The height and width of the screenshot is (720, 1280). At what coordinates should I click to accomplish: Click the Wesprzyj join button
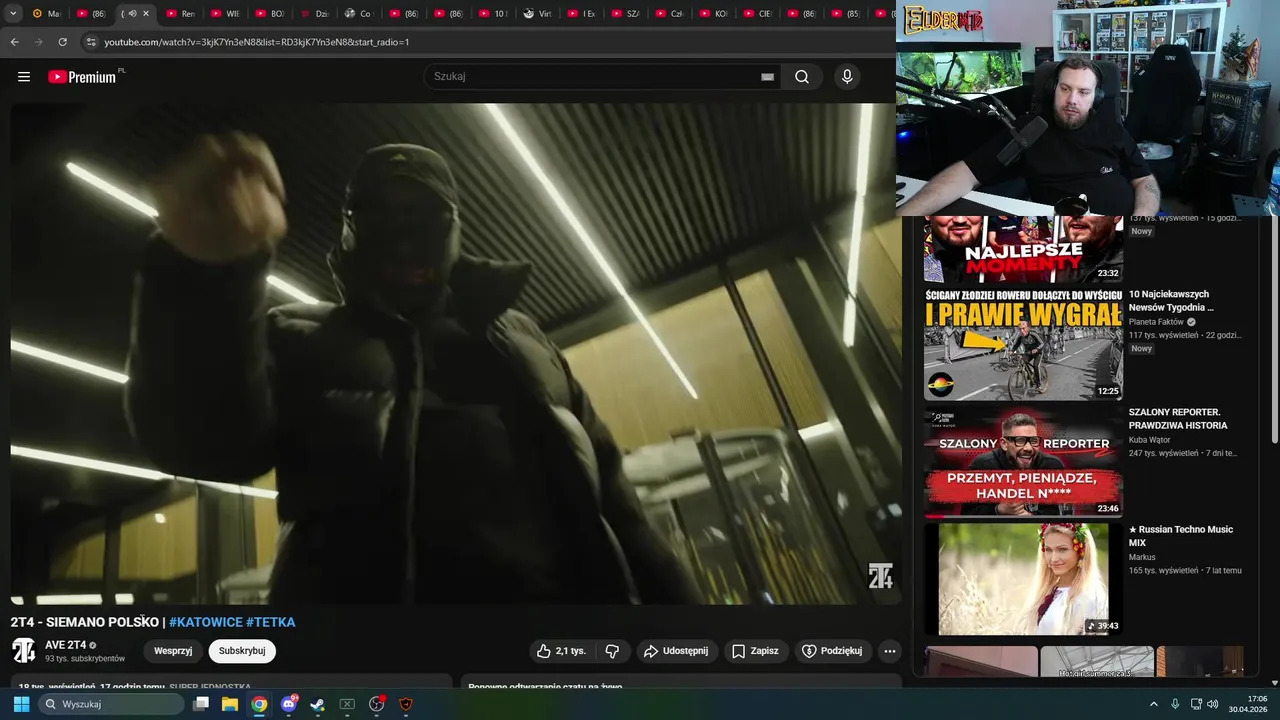(173, 651)
